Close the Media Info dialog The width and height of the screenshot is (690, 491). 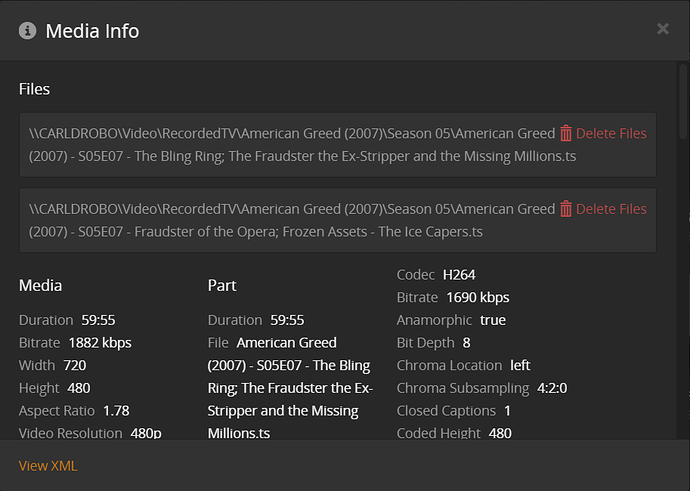coord(662,29)
